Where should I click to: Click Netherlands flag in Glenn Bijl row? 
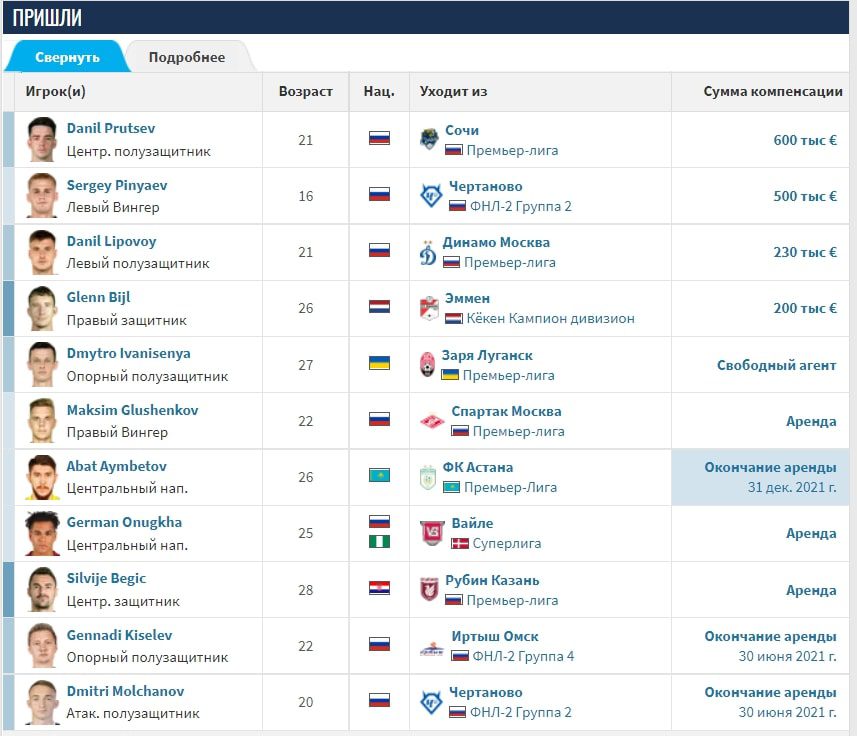pyautogui.click(x=379, y=306)
